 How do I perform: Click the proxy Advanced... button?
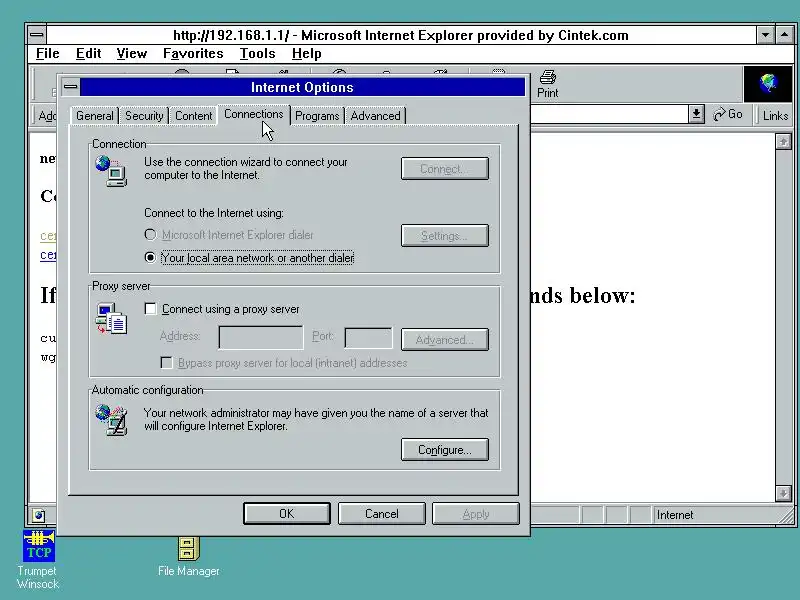[445, 340]
